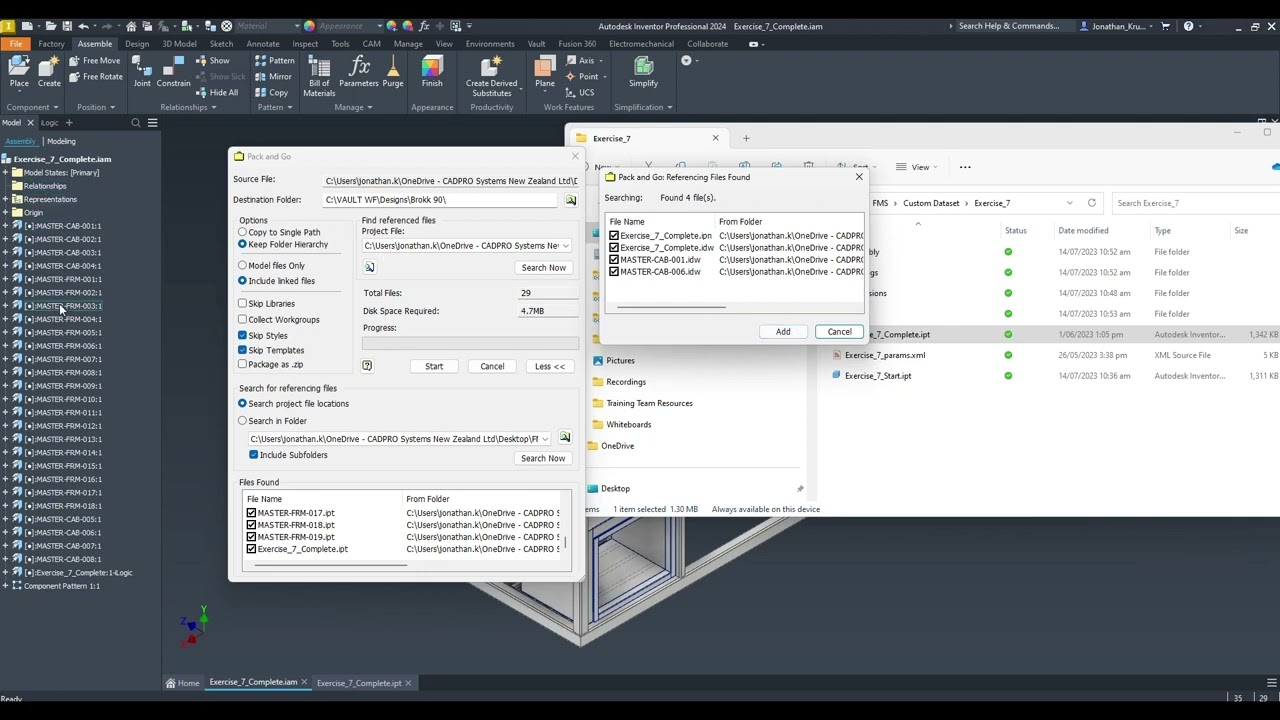Open the Relationships panel dropdown
Screen dimensions: 1280x720
pyautogui.click(x=188, y=107)
